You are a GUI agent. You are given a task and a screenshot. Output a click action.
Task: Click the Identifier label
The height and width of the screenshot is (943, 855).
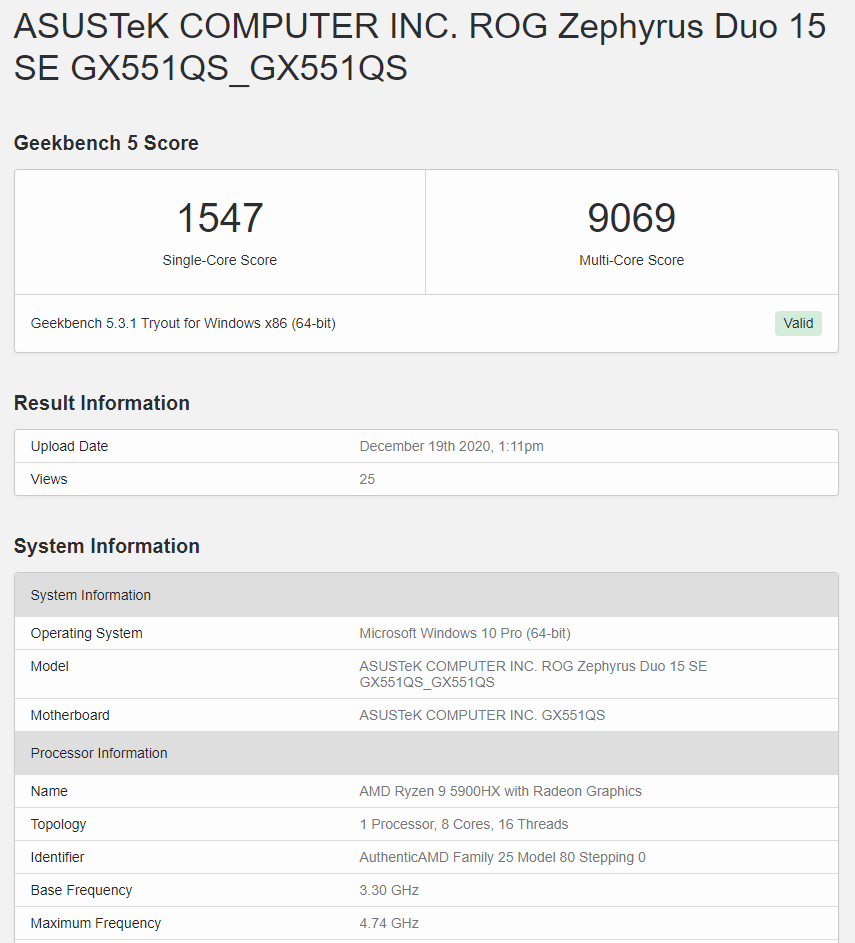57,857
